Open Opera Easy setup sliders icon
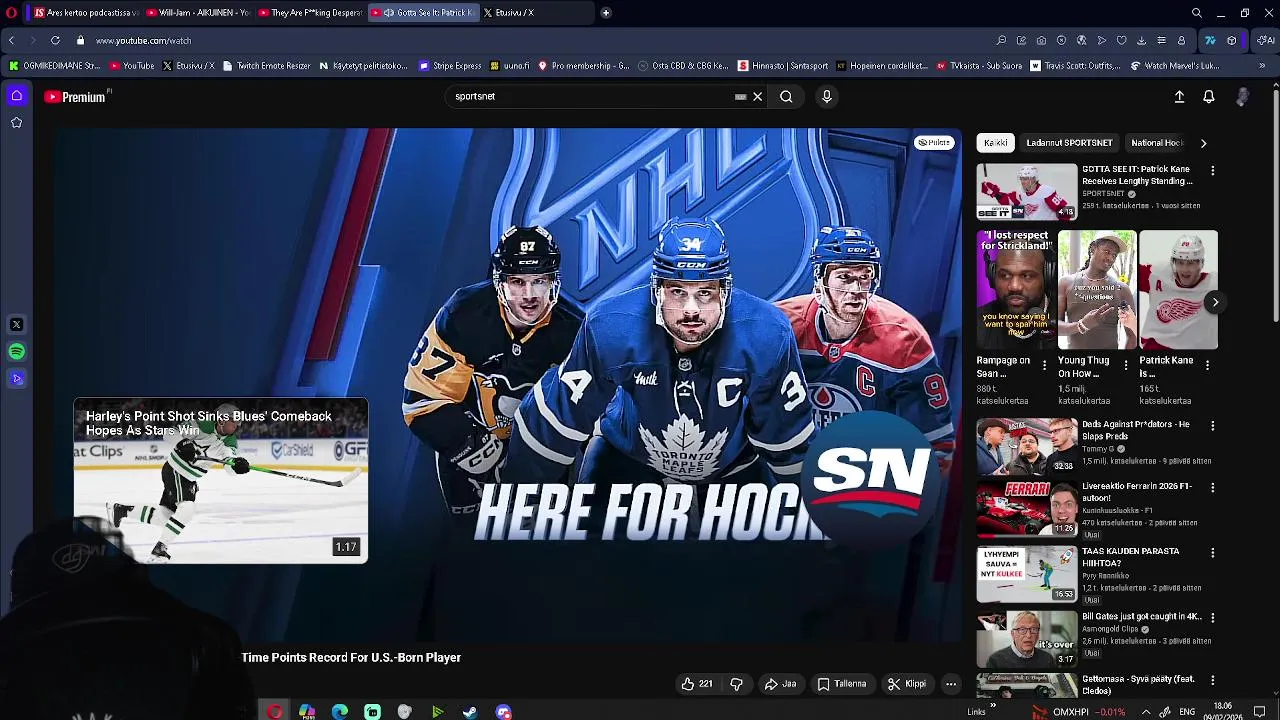The height and width of the screenshot is (720, 1280). [1161, 41]
